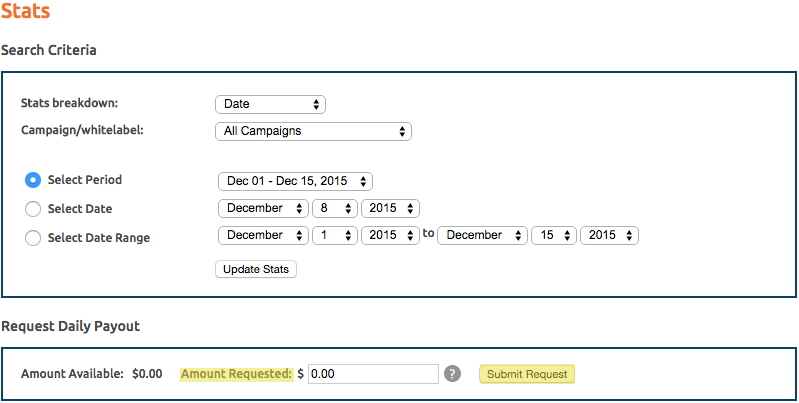
Task: Choose the Select Period radio button
Action: click(33, 180)
